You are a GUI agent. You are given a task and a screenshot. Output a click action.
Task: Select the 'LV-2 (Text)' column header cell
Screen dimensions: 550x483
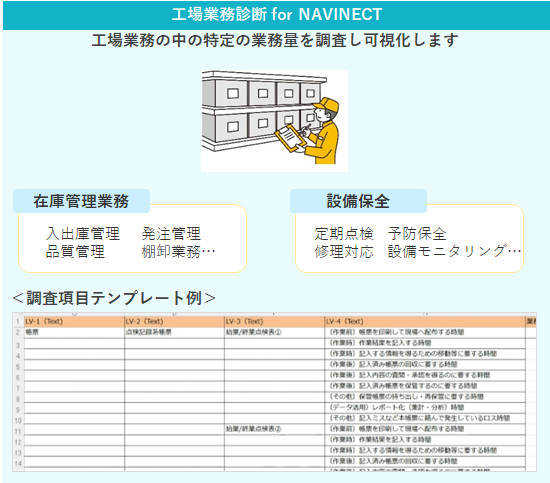[174, 322]
